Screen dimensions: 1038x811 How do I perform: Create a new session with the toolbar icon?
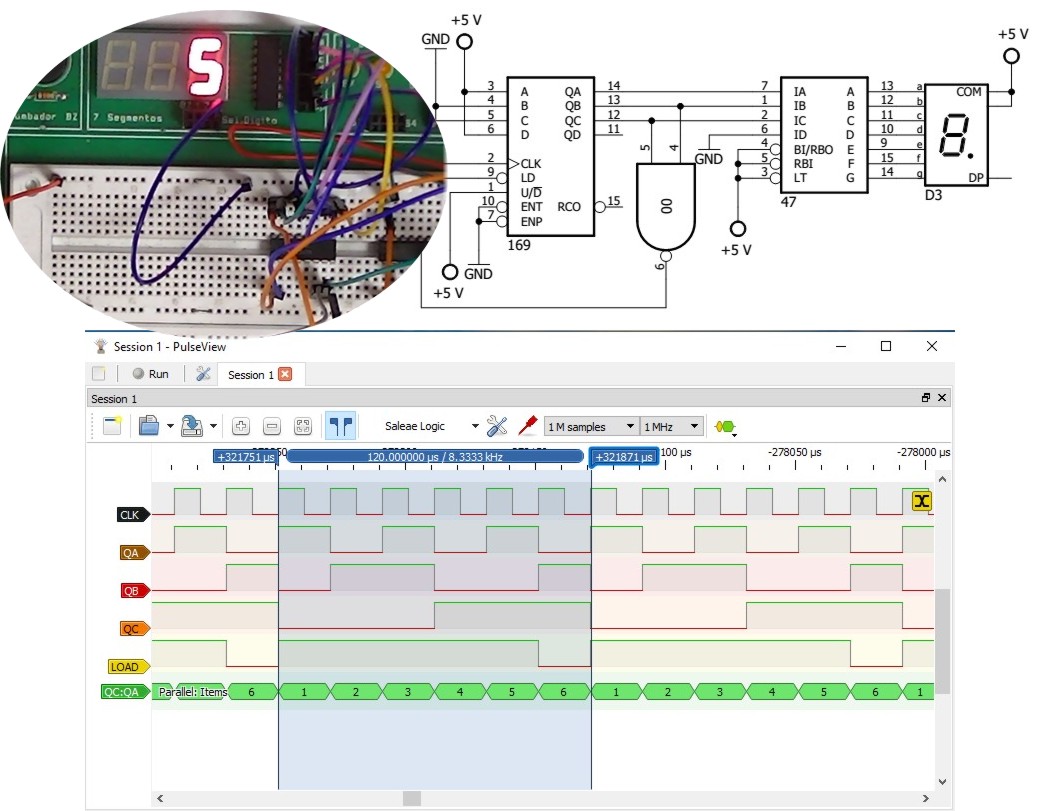(112, 426)
